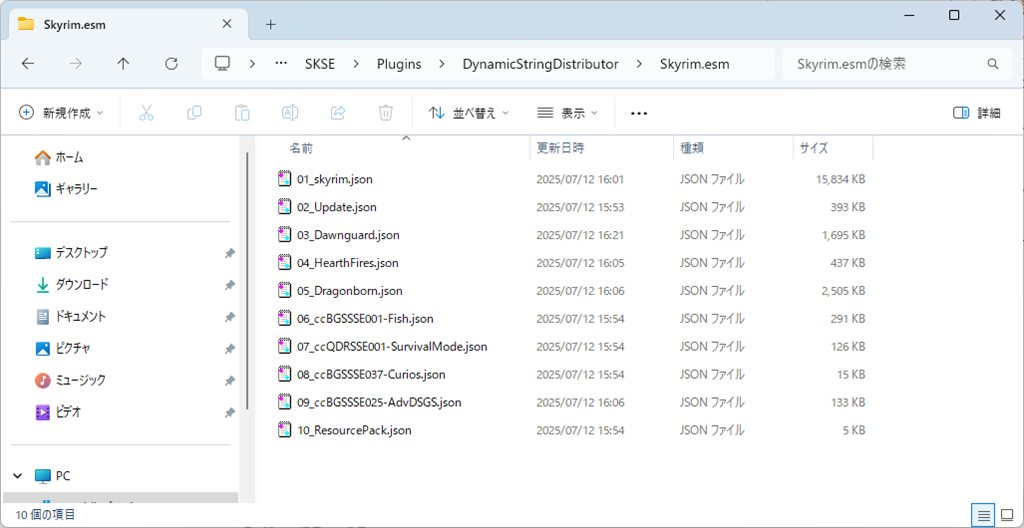Open the PC location icon in address bar
The height and width of the screenshot is (528, 1024).
tap(223, 63)
